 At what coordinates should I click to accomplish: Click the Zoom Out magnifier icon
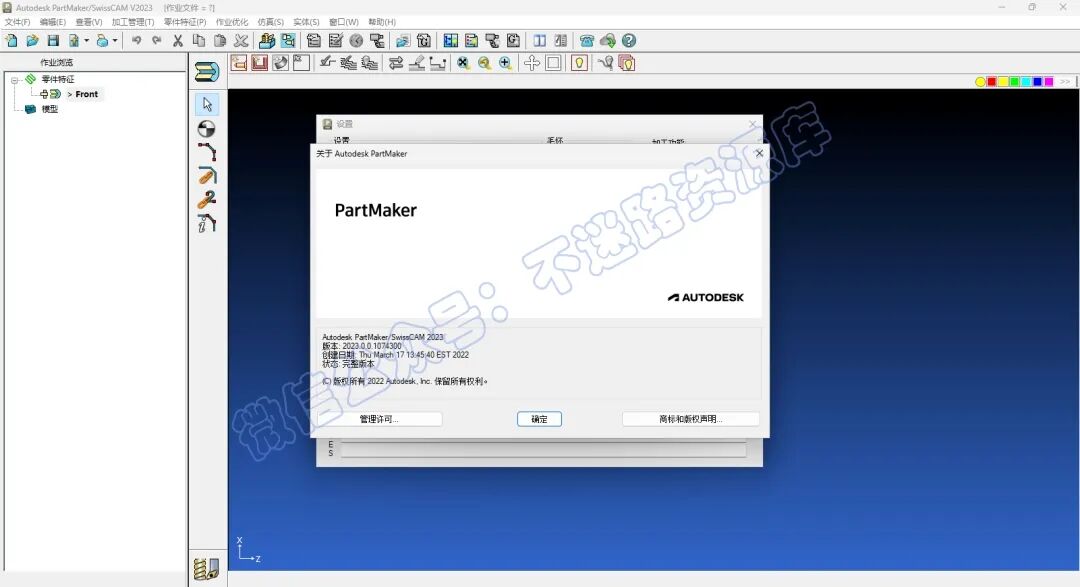click(x=485, y=63)
